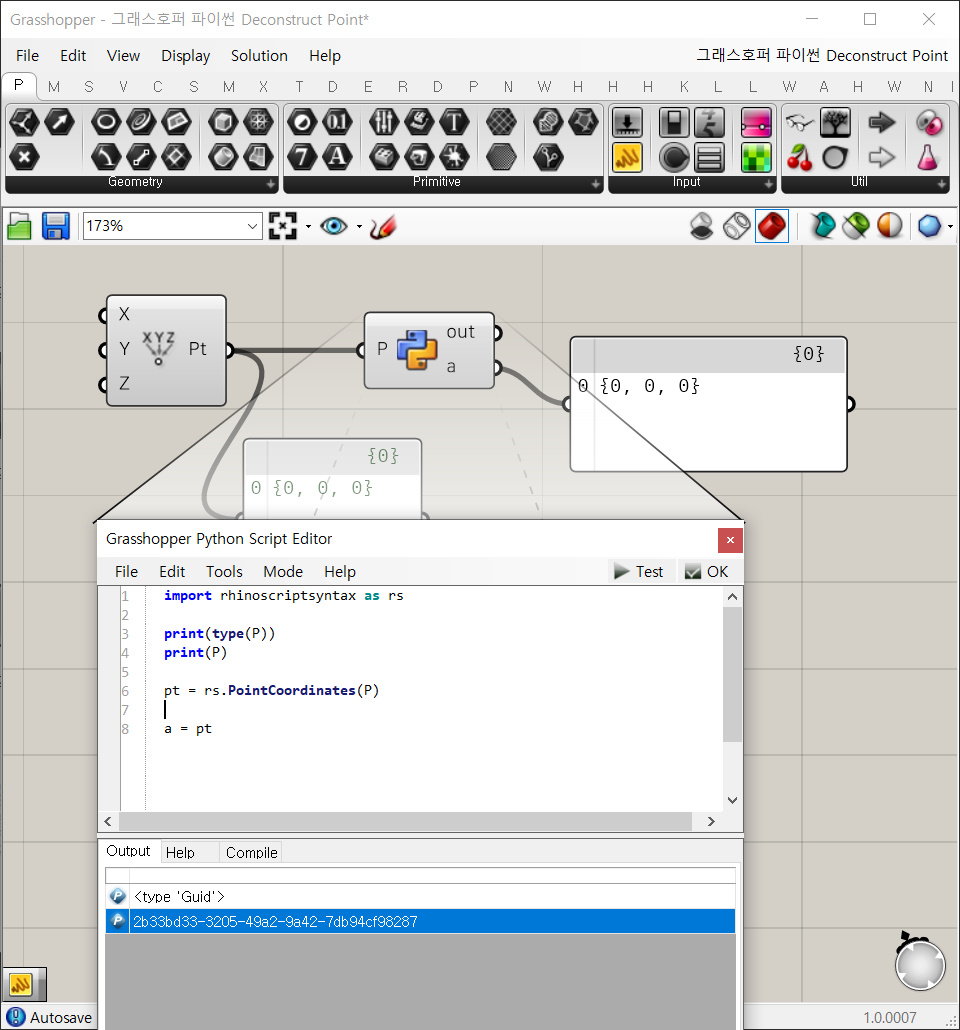Open the named views eye icon
The width and height of the screenshot is (960, 1030).
click(x=334, y=227)
